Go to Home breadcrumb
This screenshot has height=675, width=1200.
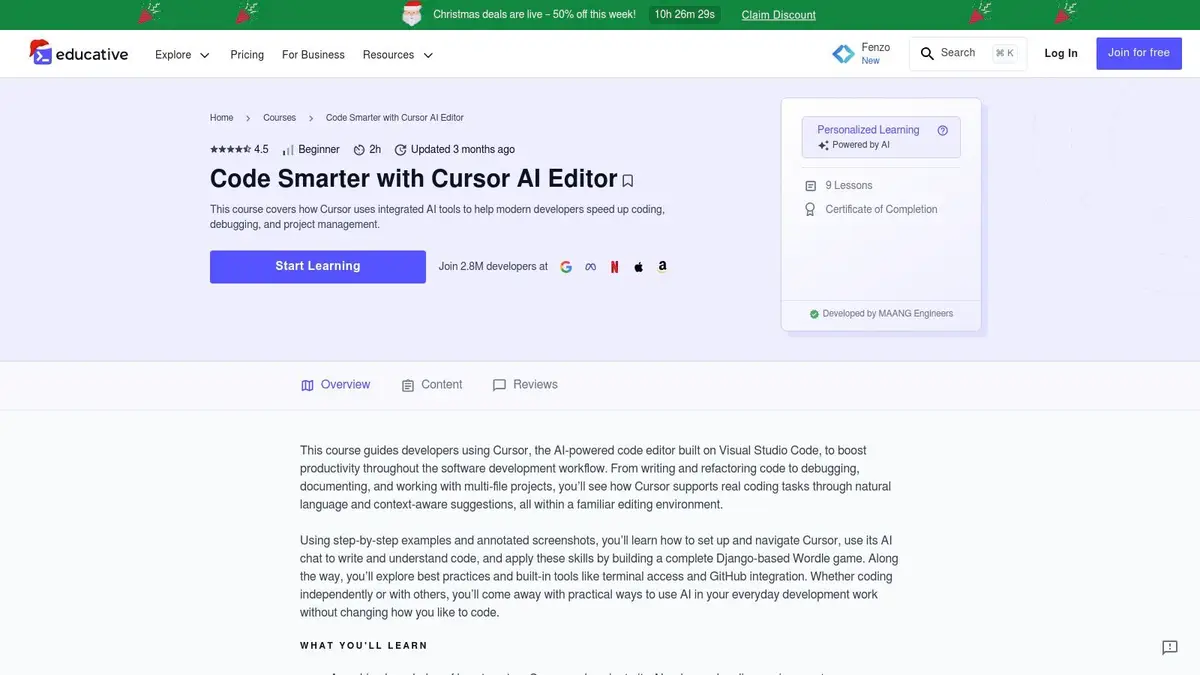pyautogui.click(x=221, y=118)
